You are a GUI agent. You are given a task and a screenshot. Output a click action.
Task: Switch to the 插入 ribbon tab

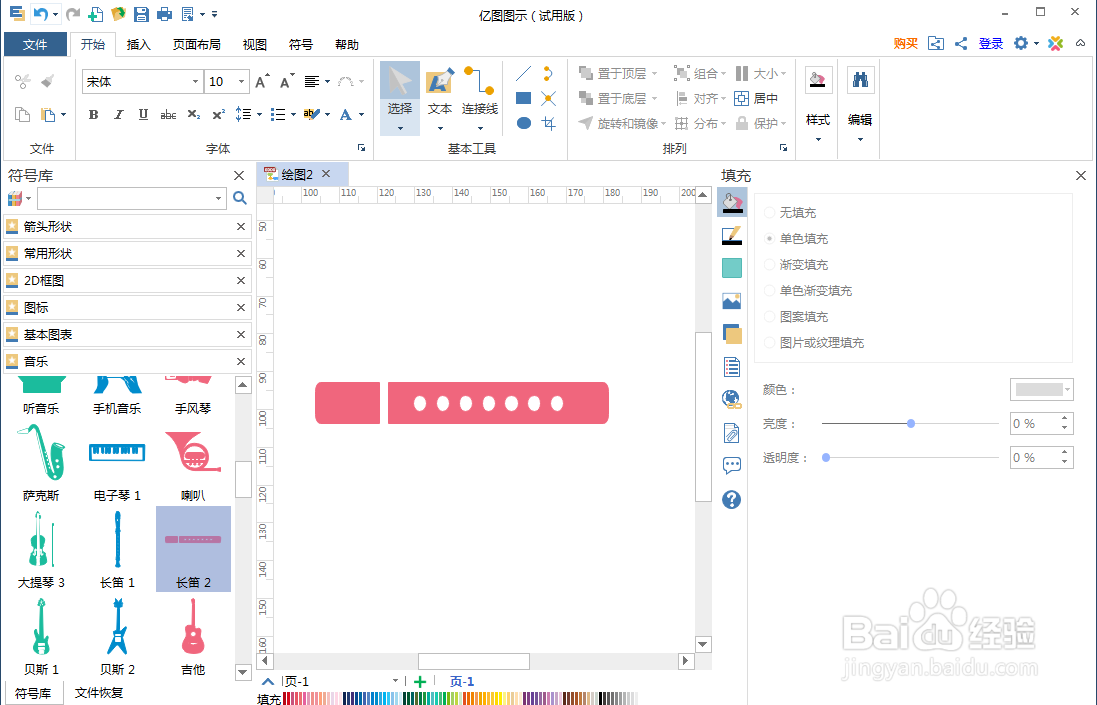point(138,44)
